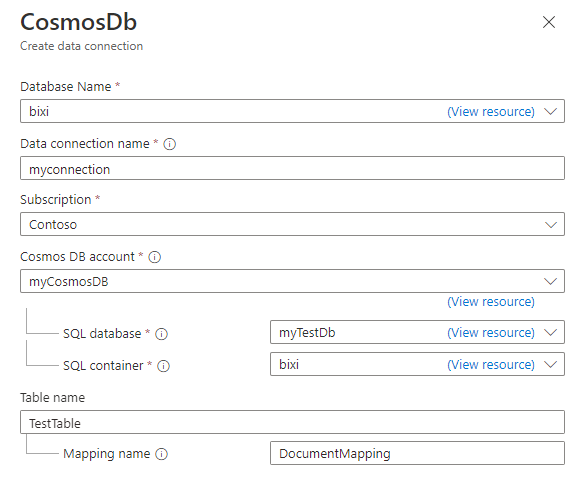This screenshot has height=477, width=585.
Task: Open the SQL container dropdown bixi
Action: 417,364
